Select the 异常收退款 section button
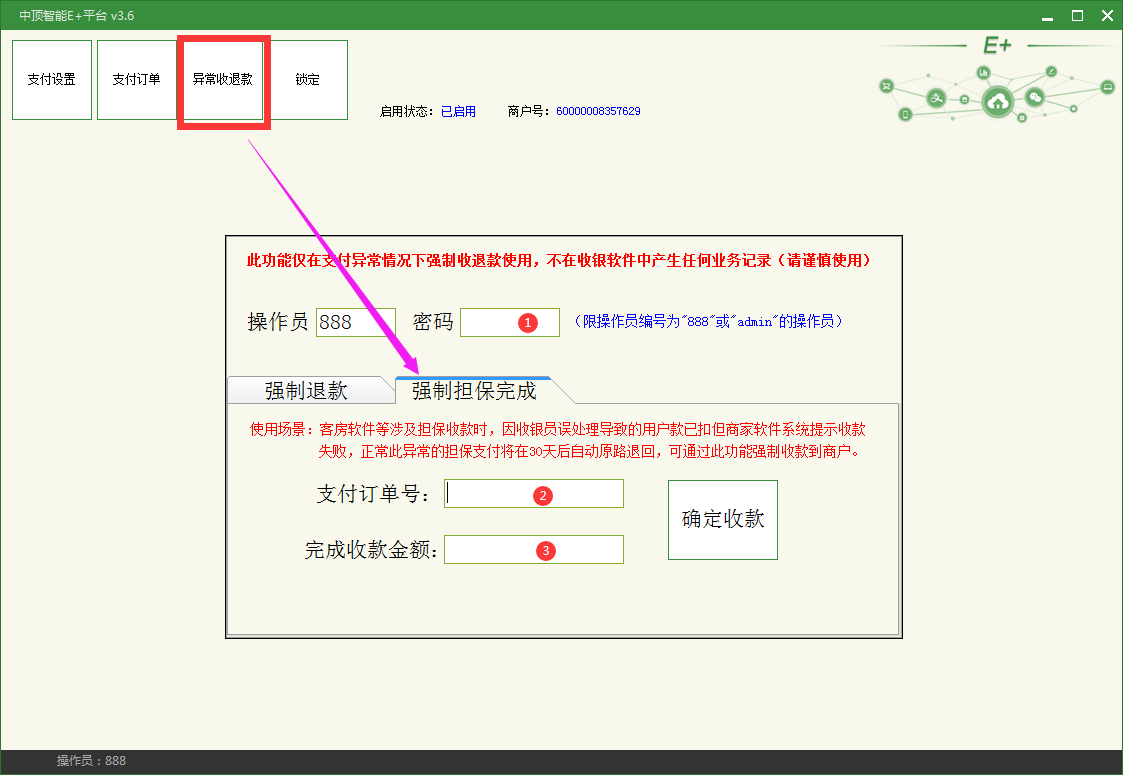Screen dimensions: 1123x775 pyautogui.click(x=223, y=80)
